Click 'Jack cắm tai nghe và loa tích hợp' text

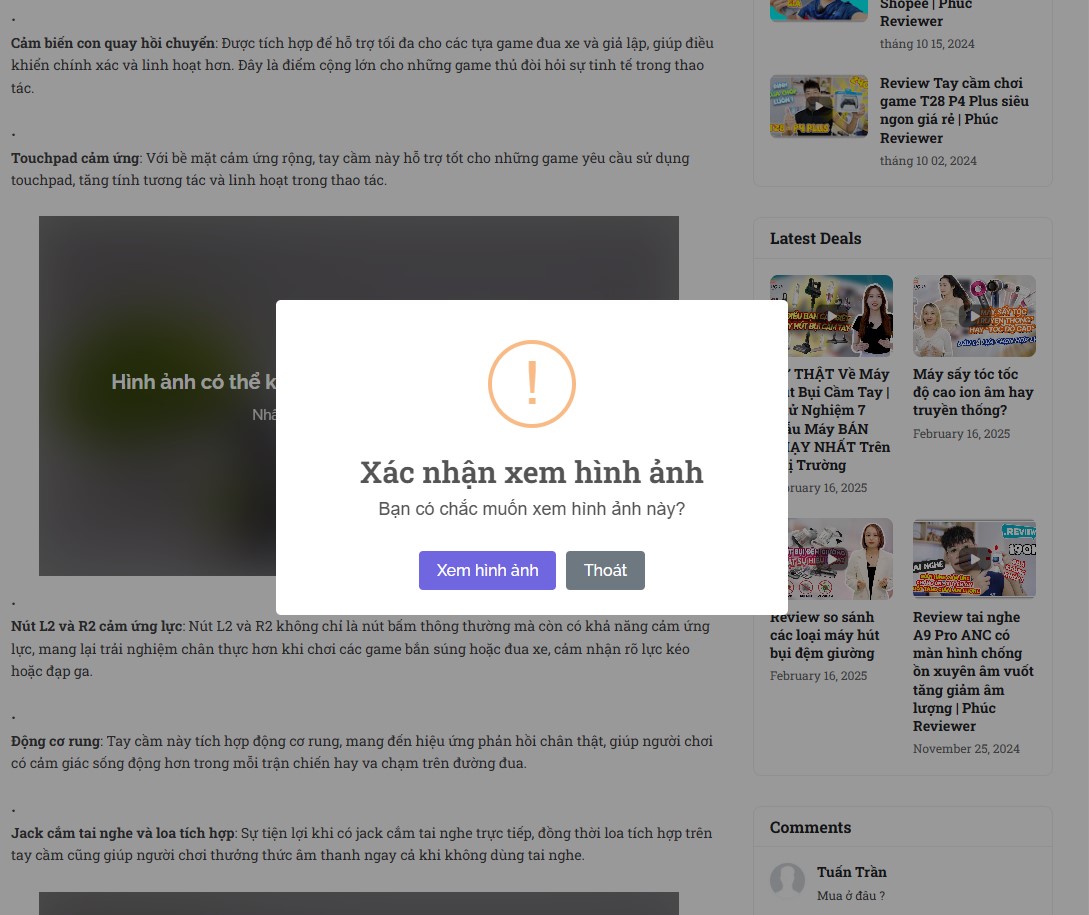(x=123, y=833)
